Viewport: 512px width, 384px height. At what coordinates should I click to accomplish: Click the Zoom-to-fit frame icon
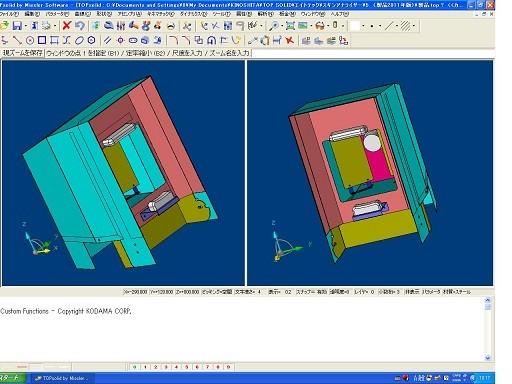[290, 26]
